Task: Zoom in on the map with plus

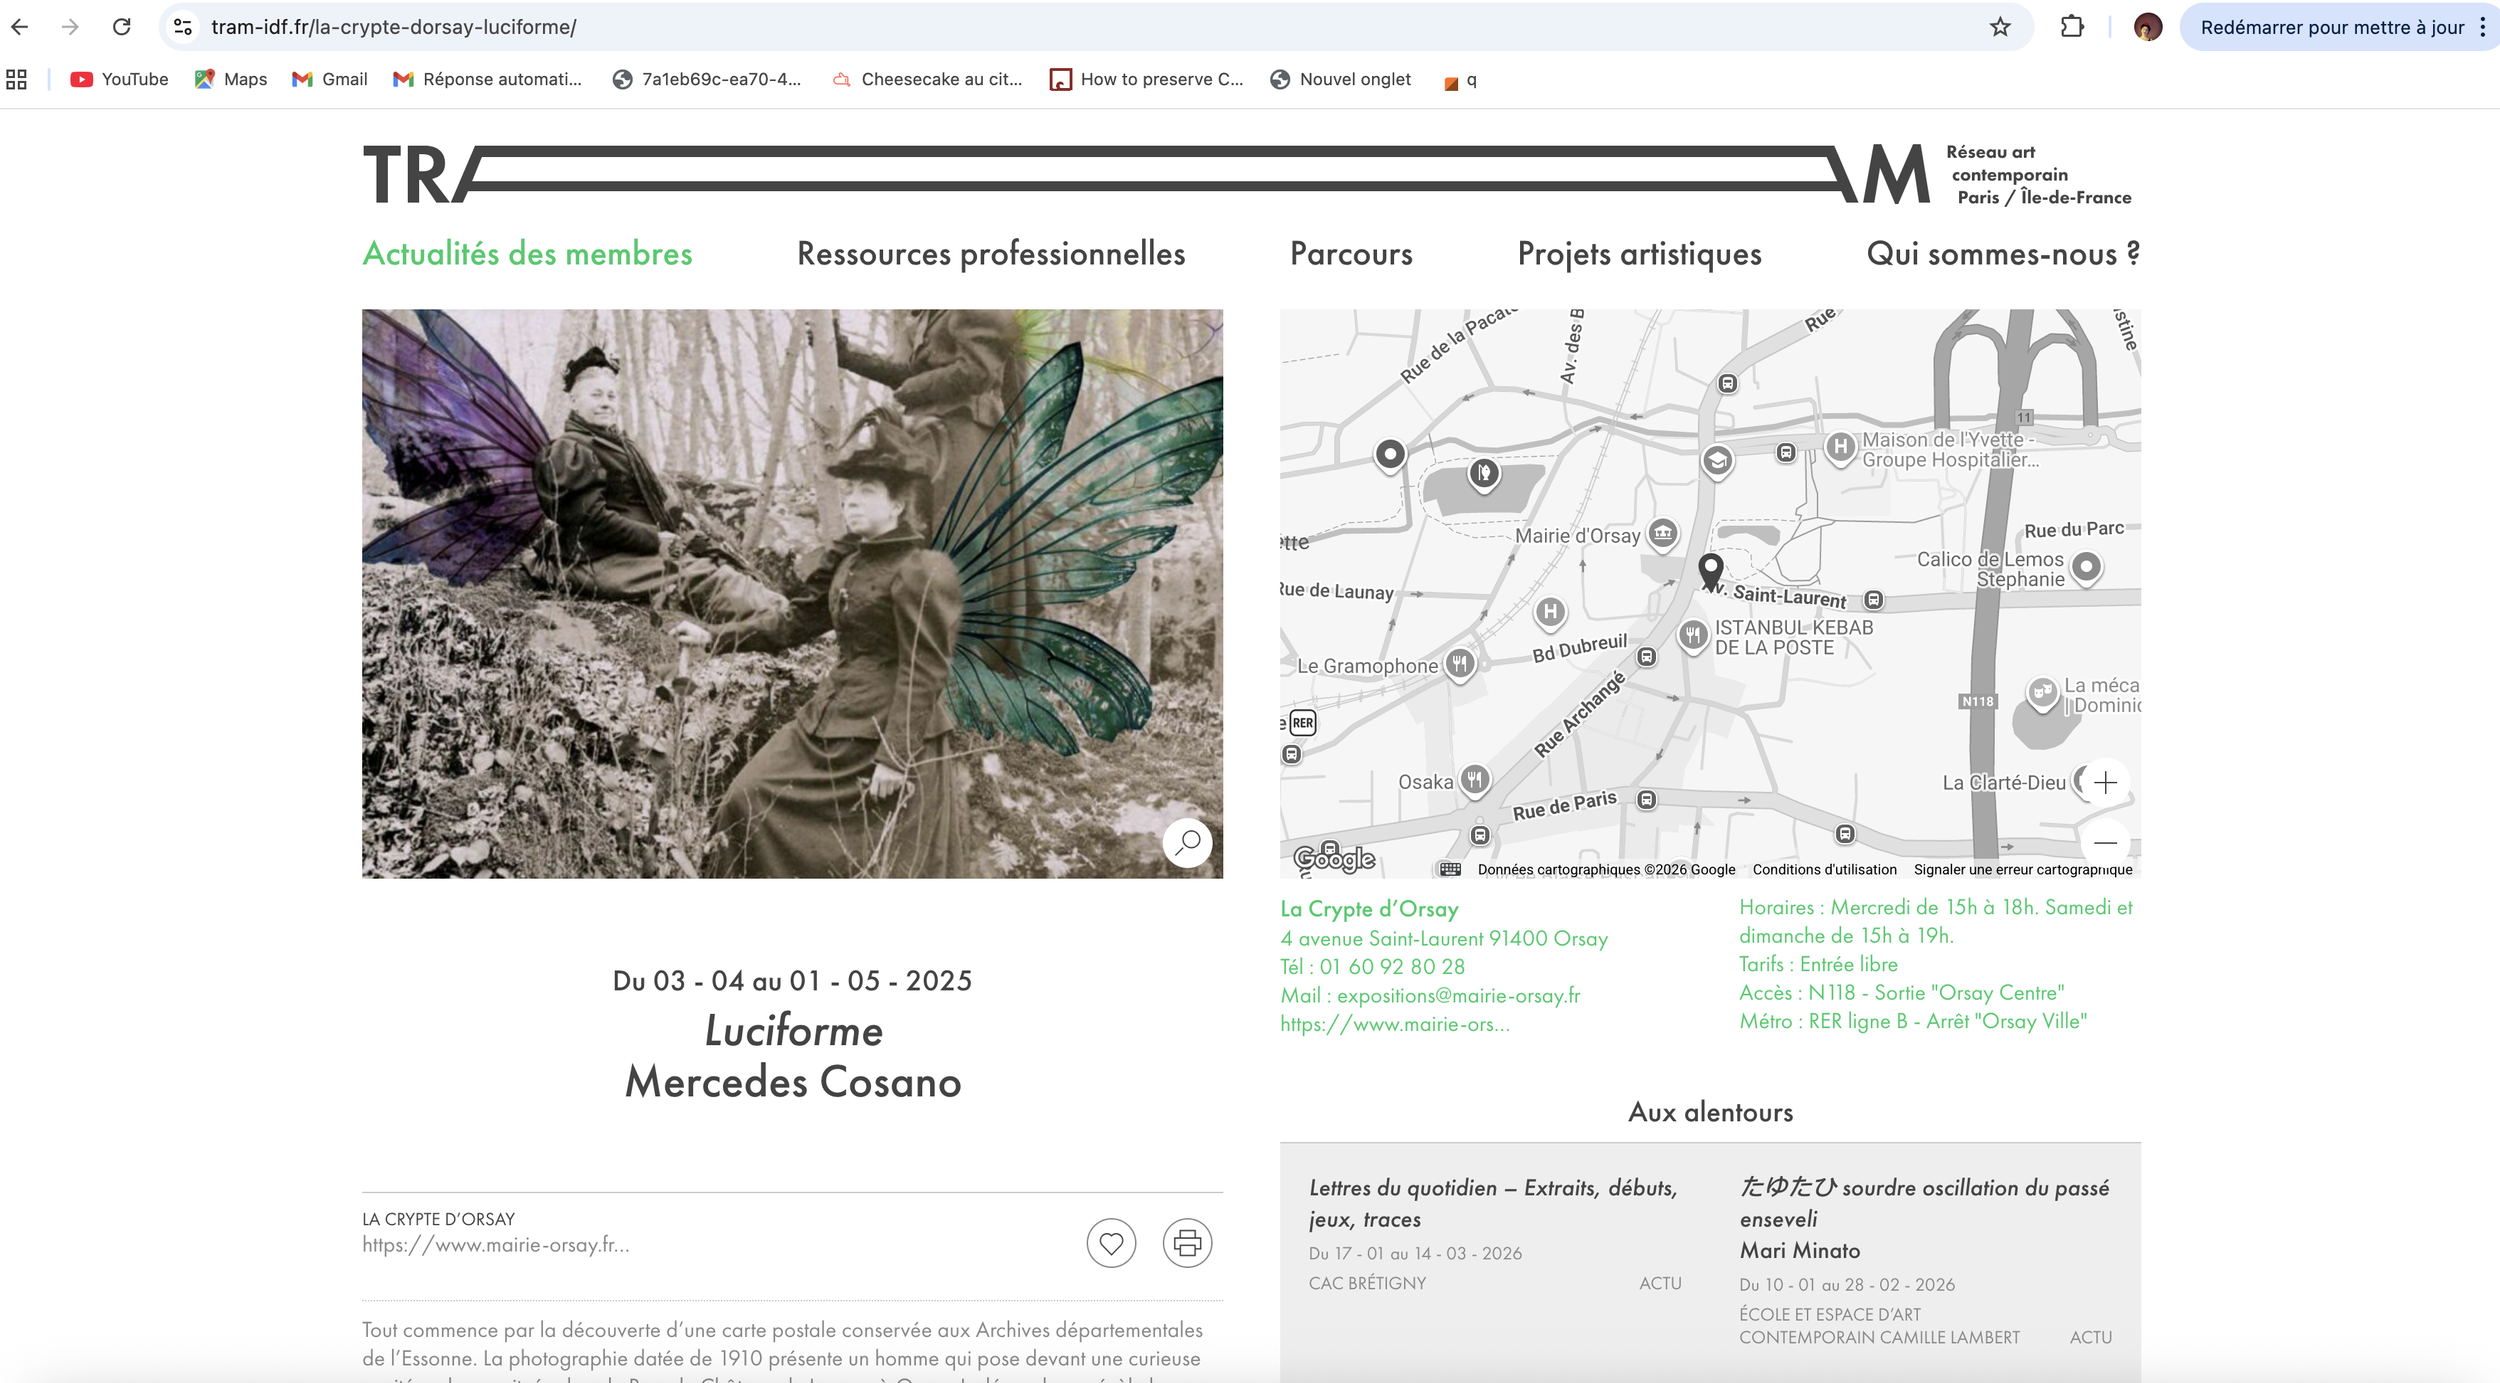Action: point(2105,782)
